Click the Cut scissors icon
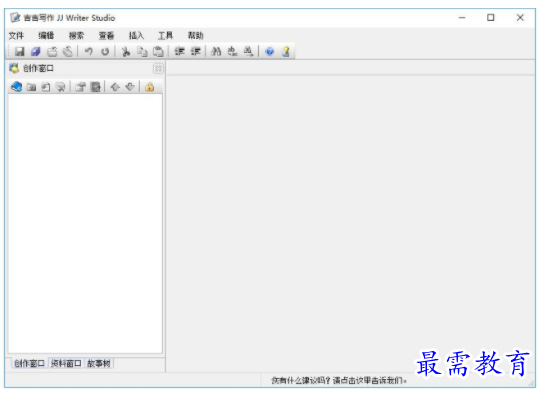Screen dimensions: 538x395 pyautogui.click(x=126, y=51)
